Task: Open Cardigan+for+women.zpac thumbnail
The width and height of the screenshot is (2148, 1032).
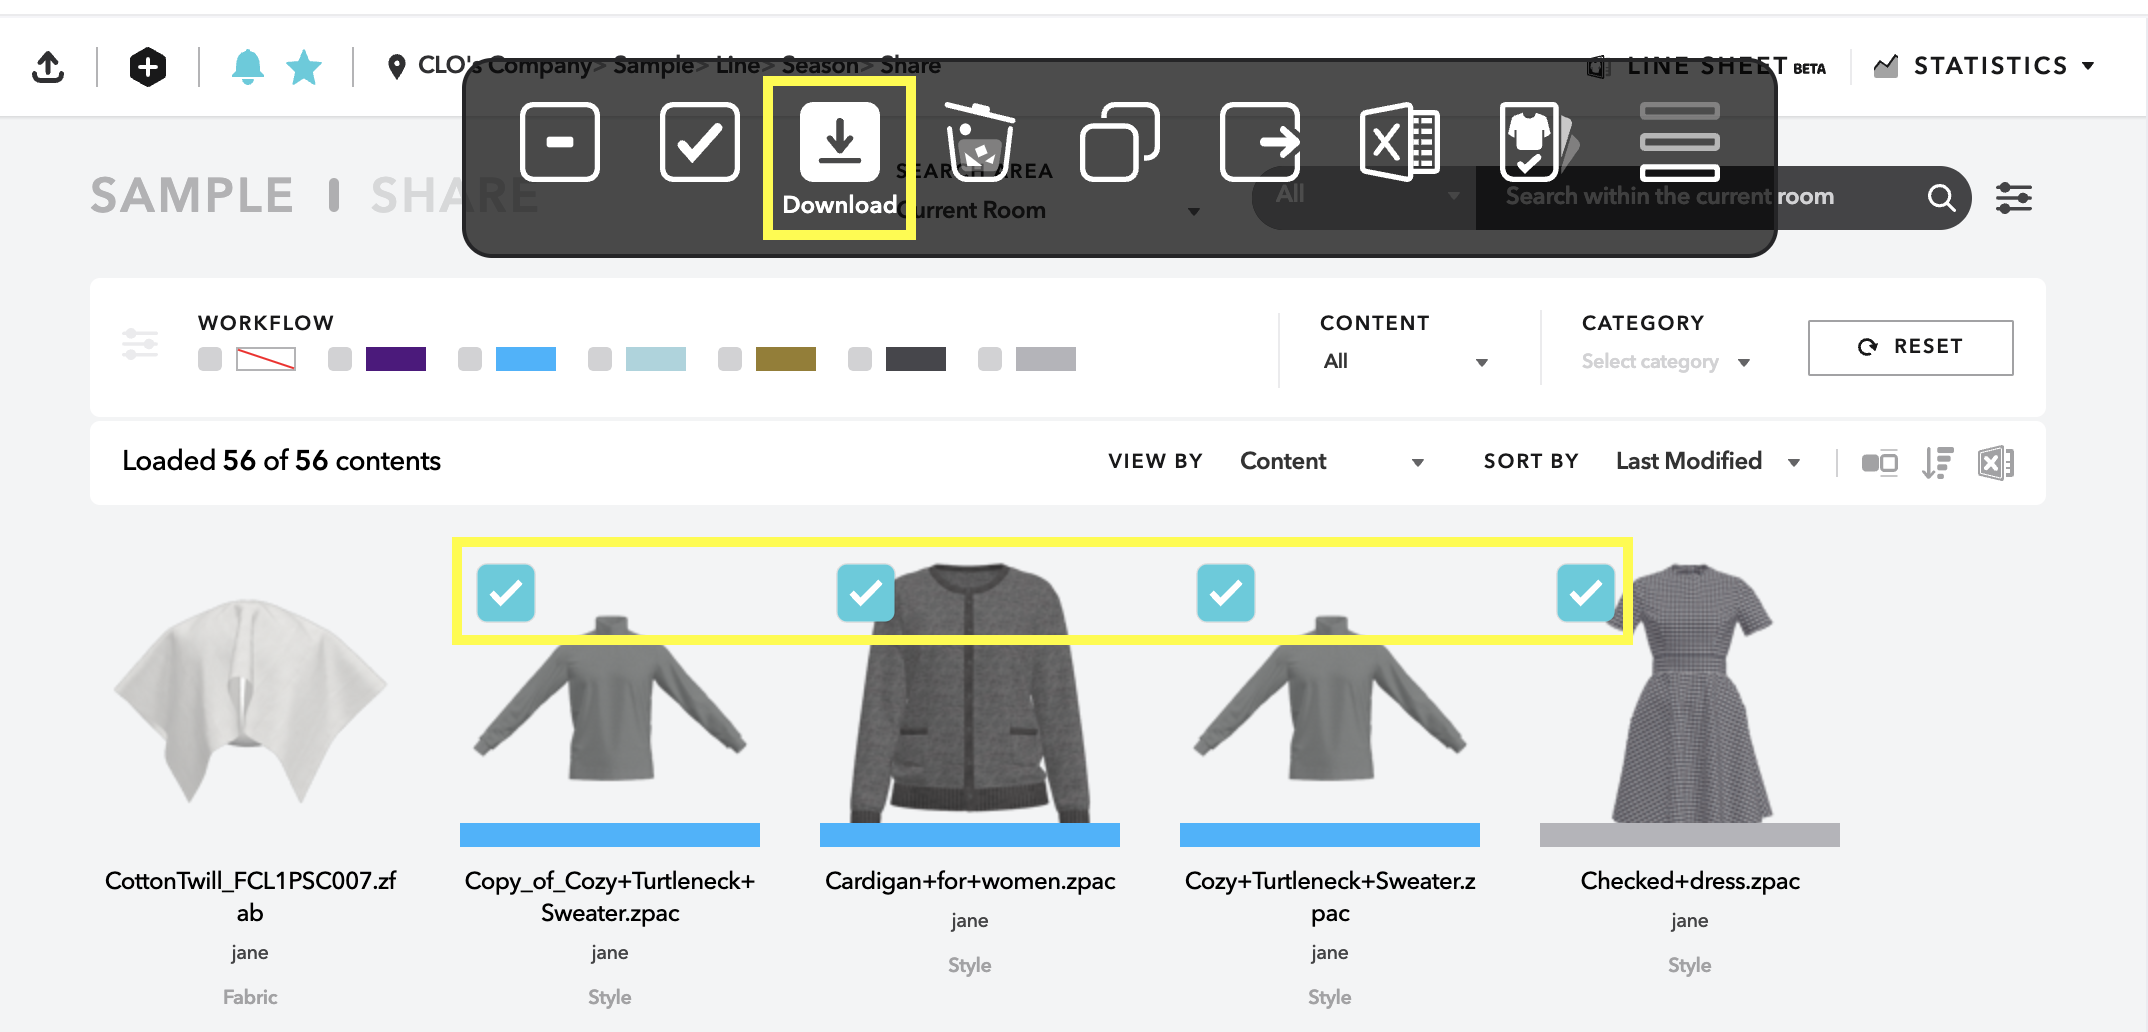Action: pyautogui.click(x=970, y=692)
